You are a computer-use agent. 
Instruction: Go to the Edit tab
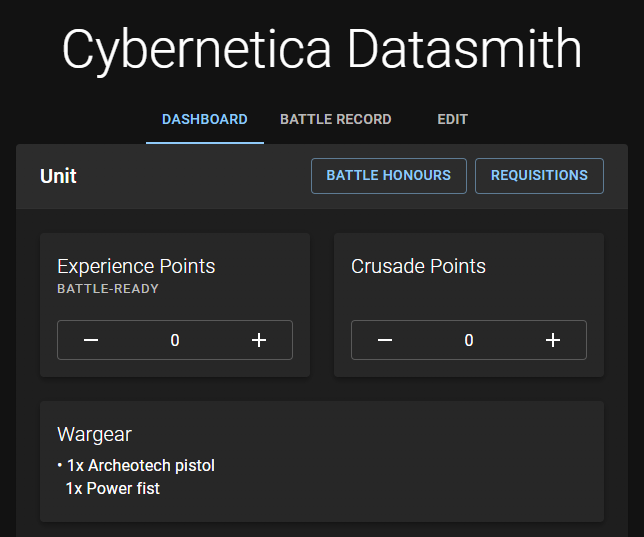452,119
